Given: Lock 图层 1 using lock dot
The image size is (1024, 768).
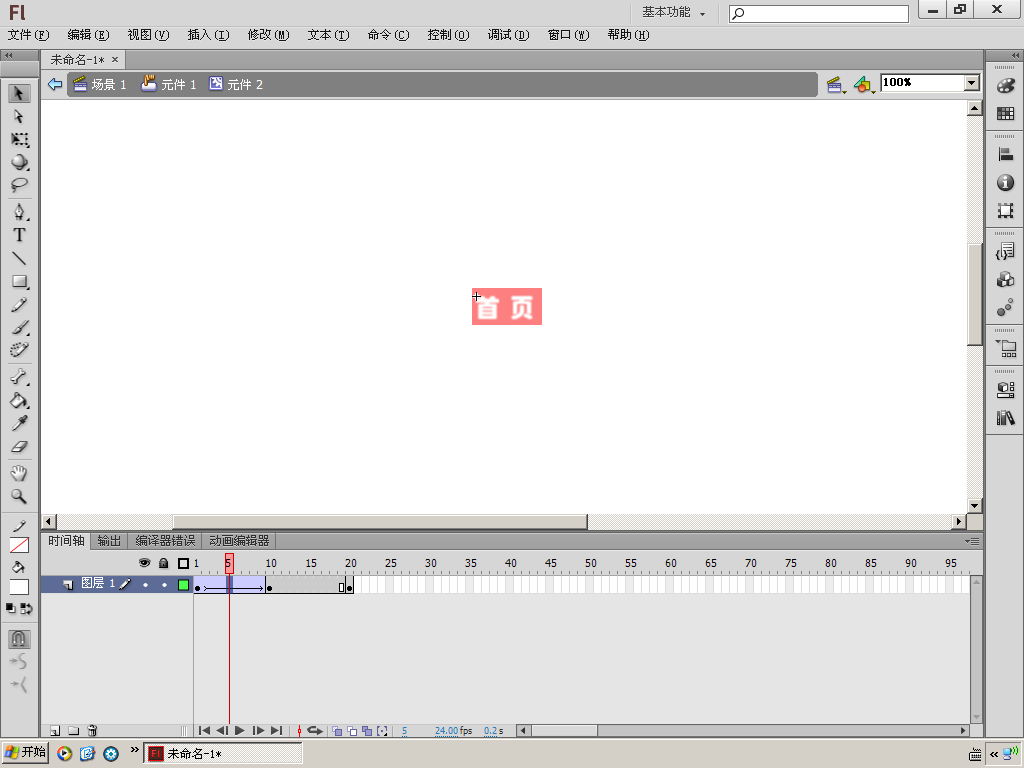Looking at the screenshot, I should pos(164,585).
